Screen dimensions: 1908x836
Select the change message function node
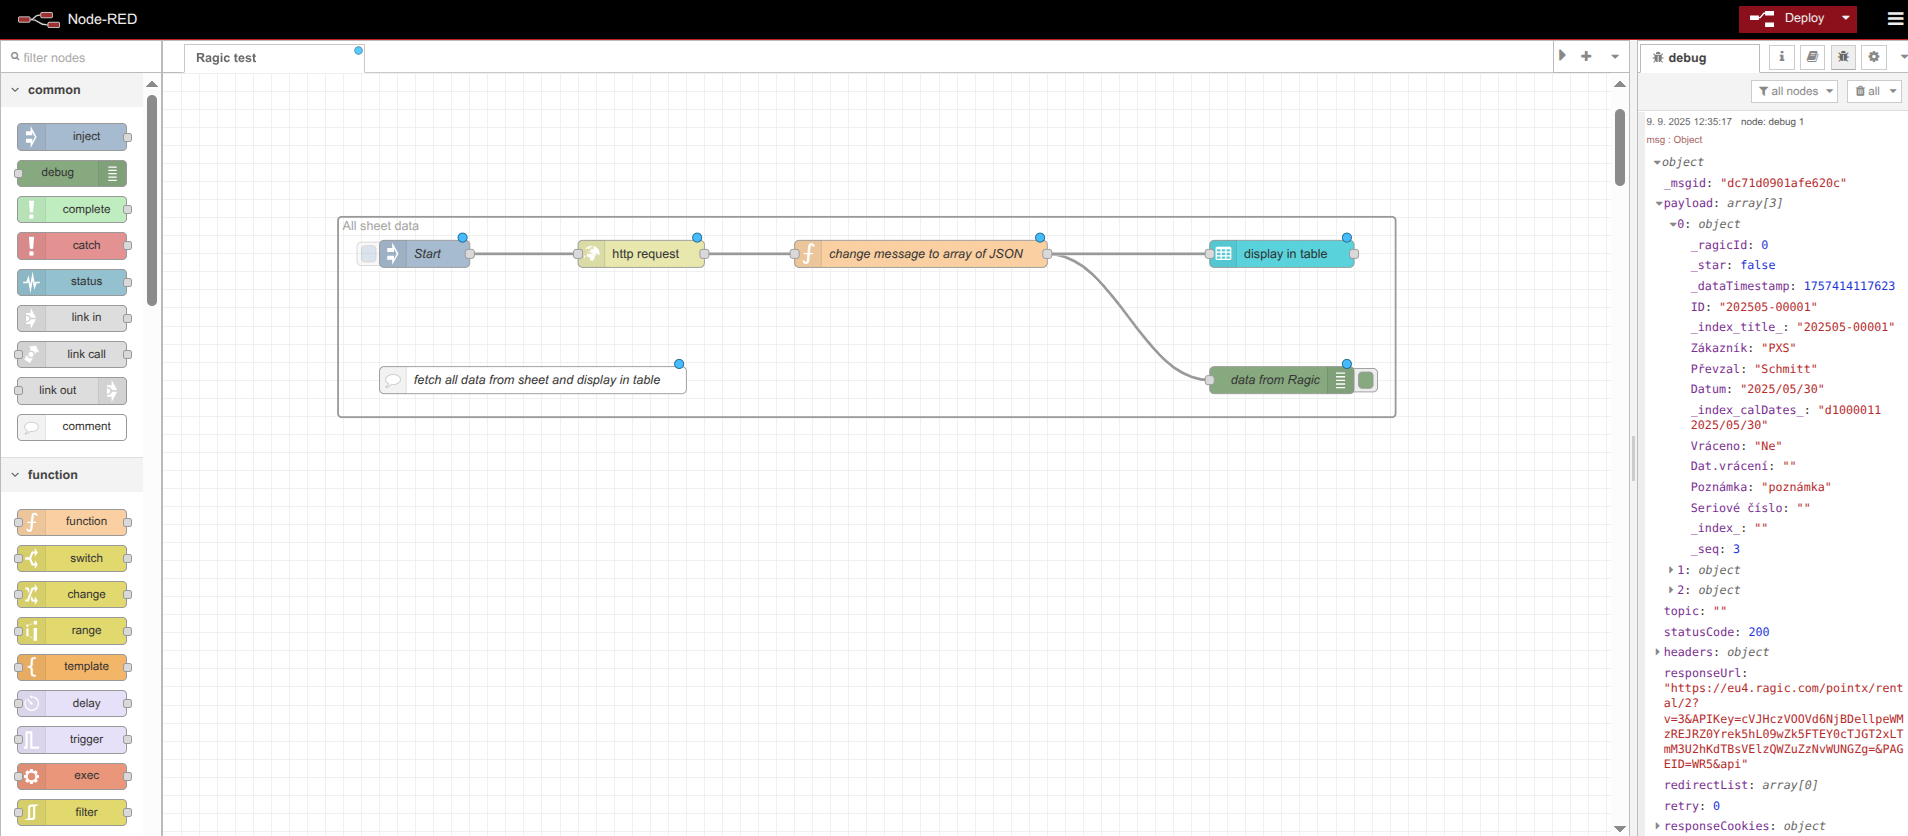(x=924, y=254)
